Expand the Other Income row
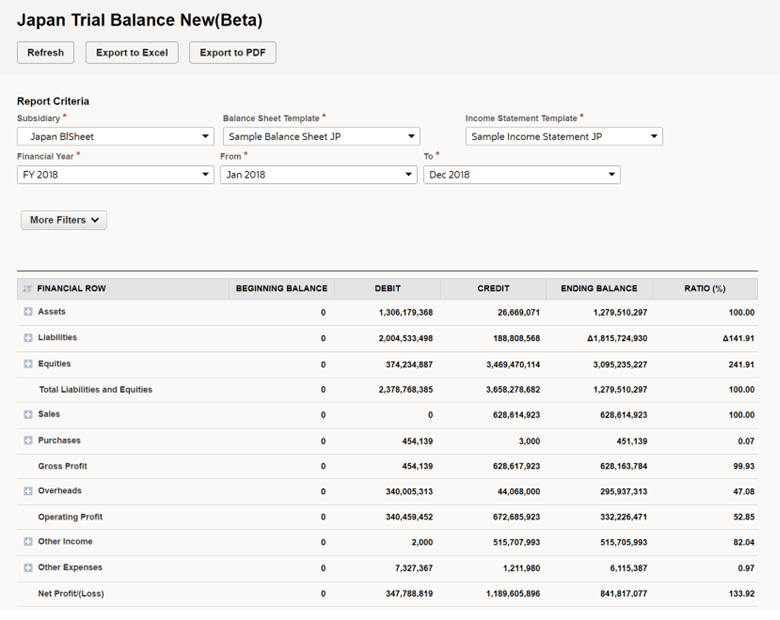 pos(28,541)
